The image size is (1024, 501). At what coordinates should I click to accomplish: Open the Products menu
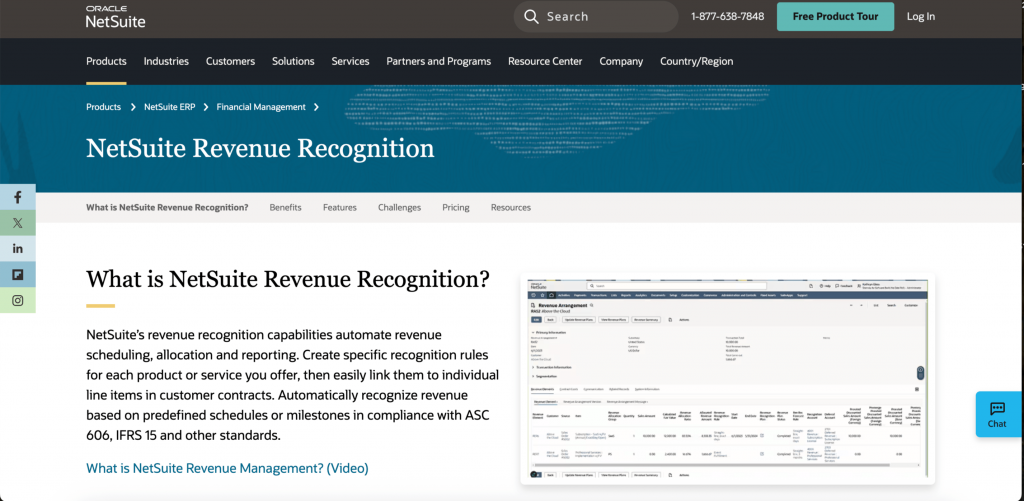106,61
